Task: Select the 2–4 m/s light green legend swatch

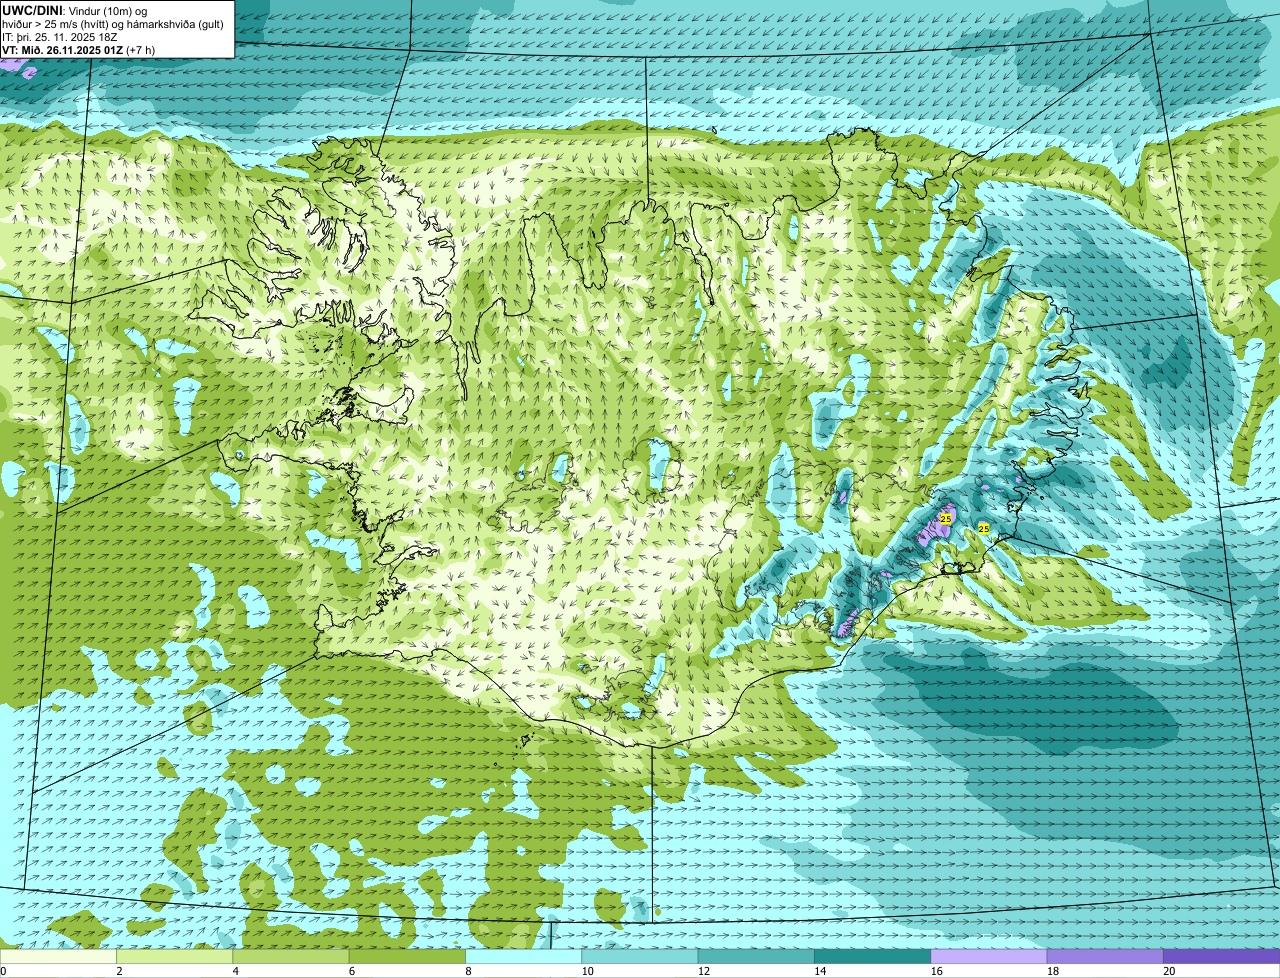Action: tap(174, 956)
